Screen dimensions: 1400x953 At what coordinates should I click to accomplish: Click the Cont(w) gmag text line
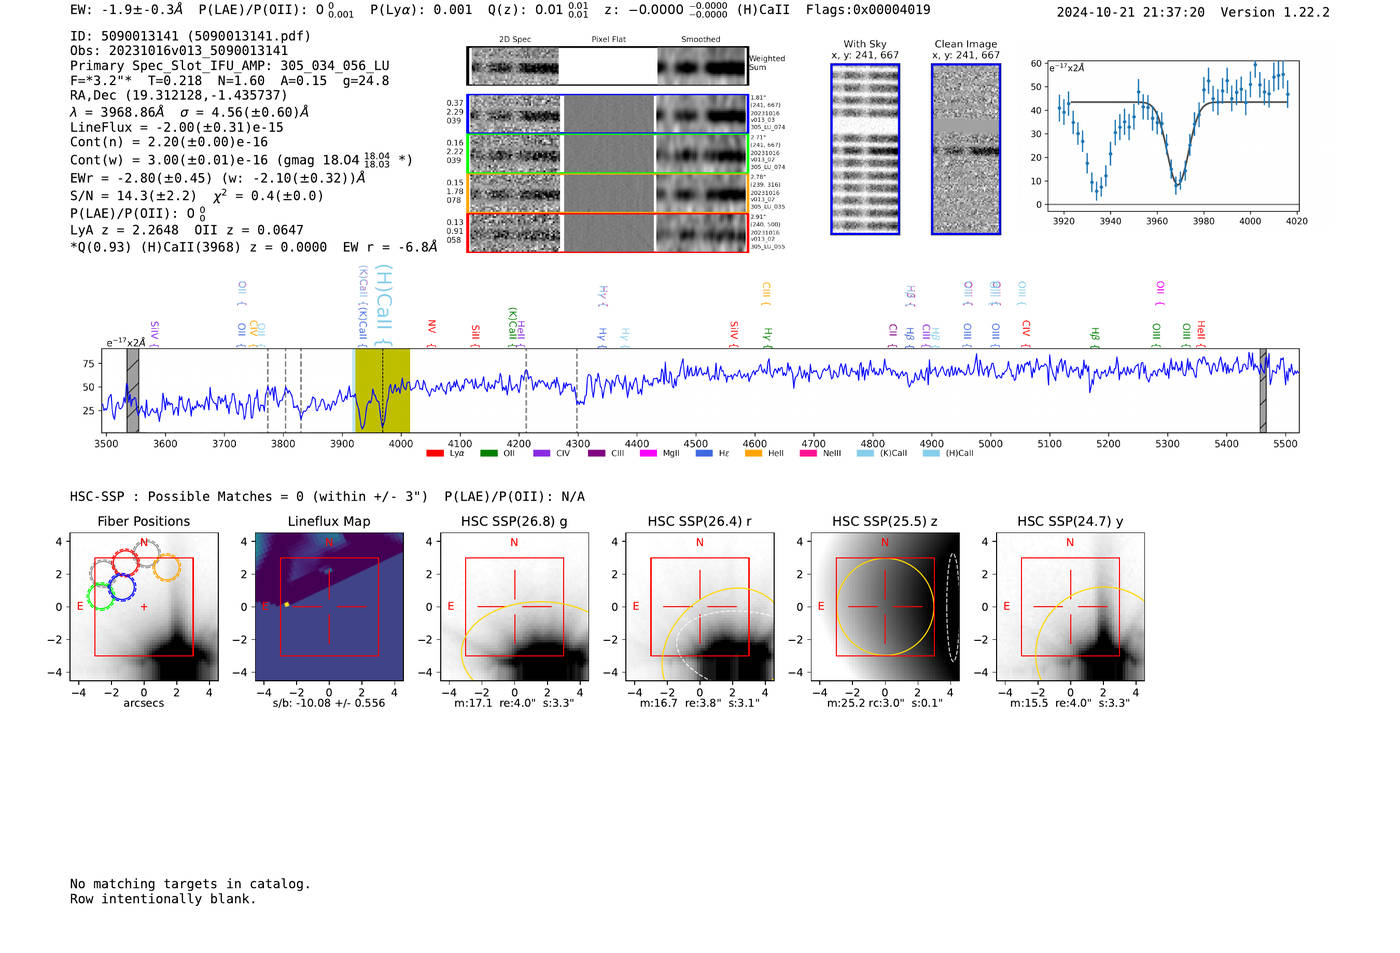click(241, 159)
